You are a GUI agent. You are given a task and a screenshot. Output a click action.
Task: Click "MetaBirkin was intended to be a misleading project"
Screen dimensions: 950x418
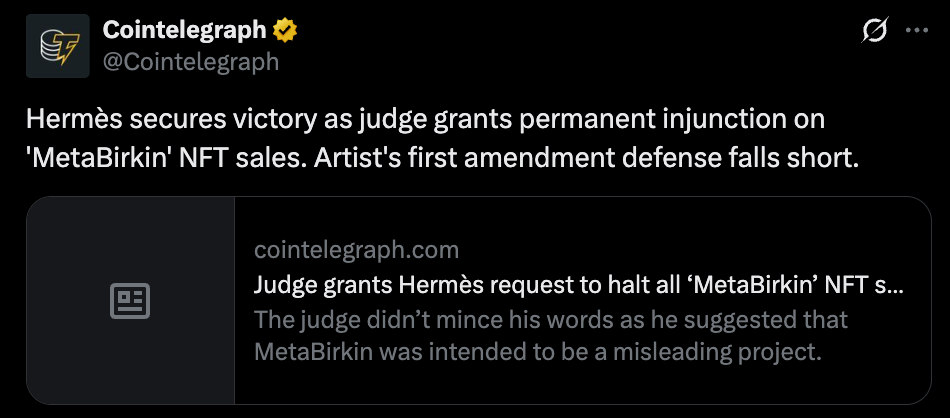[x=537, y=352]
